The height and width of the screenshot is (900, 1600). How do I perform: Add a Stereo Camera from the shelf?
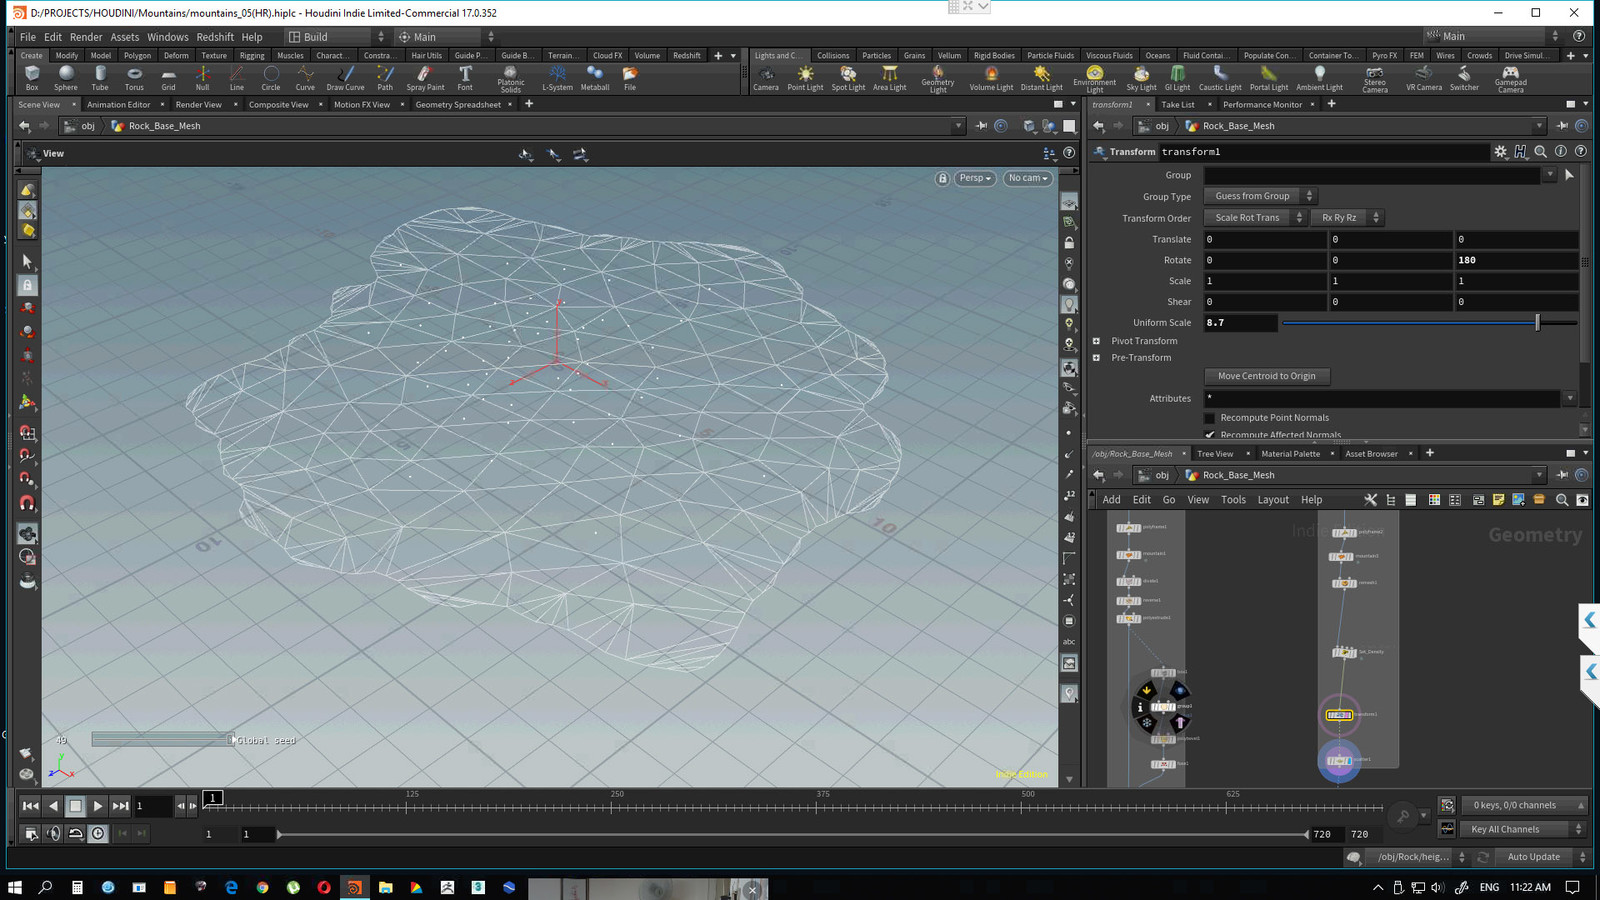(x=1374, y=79)
